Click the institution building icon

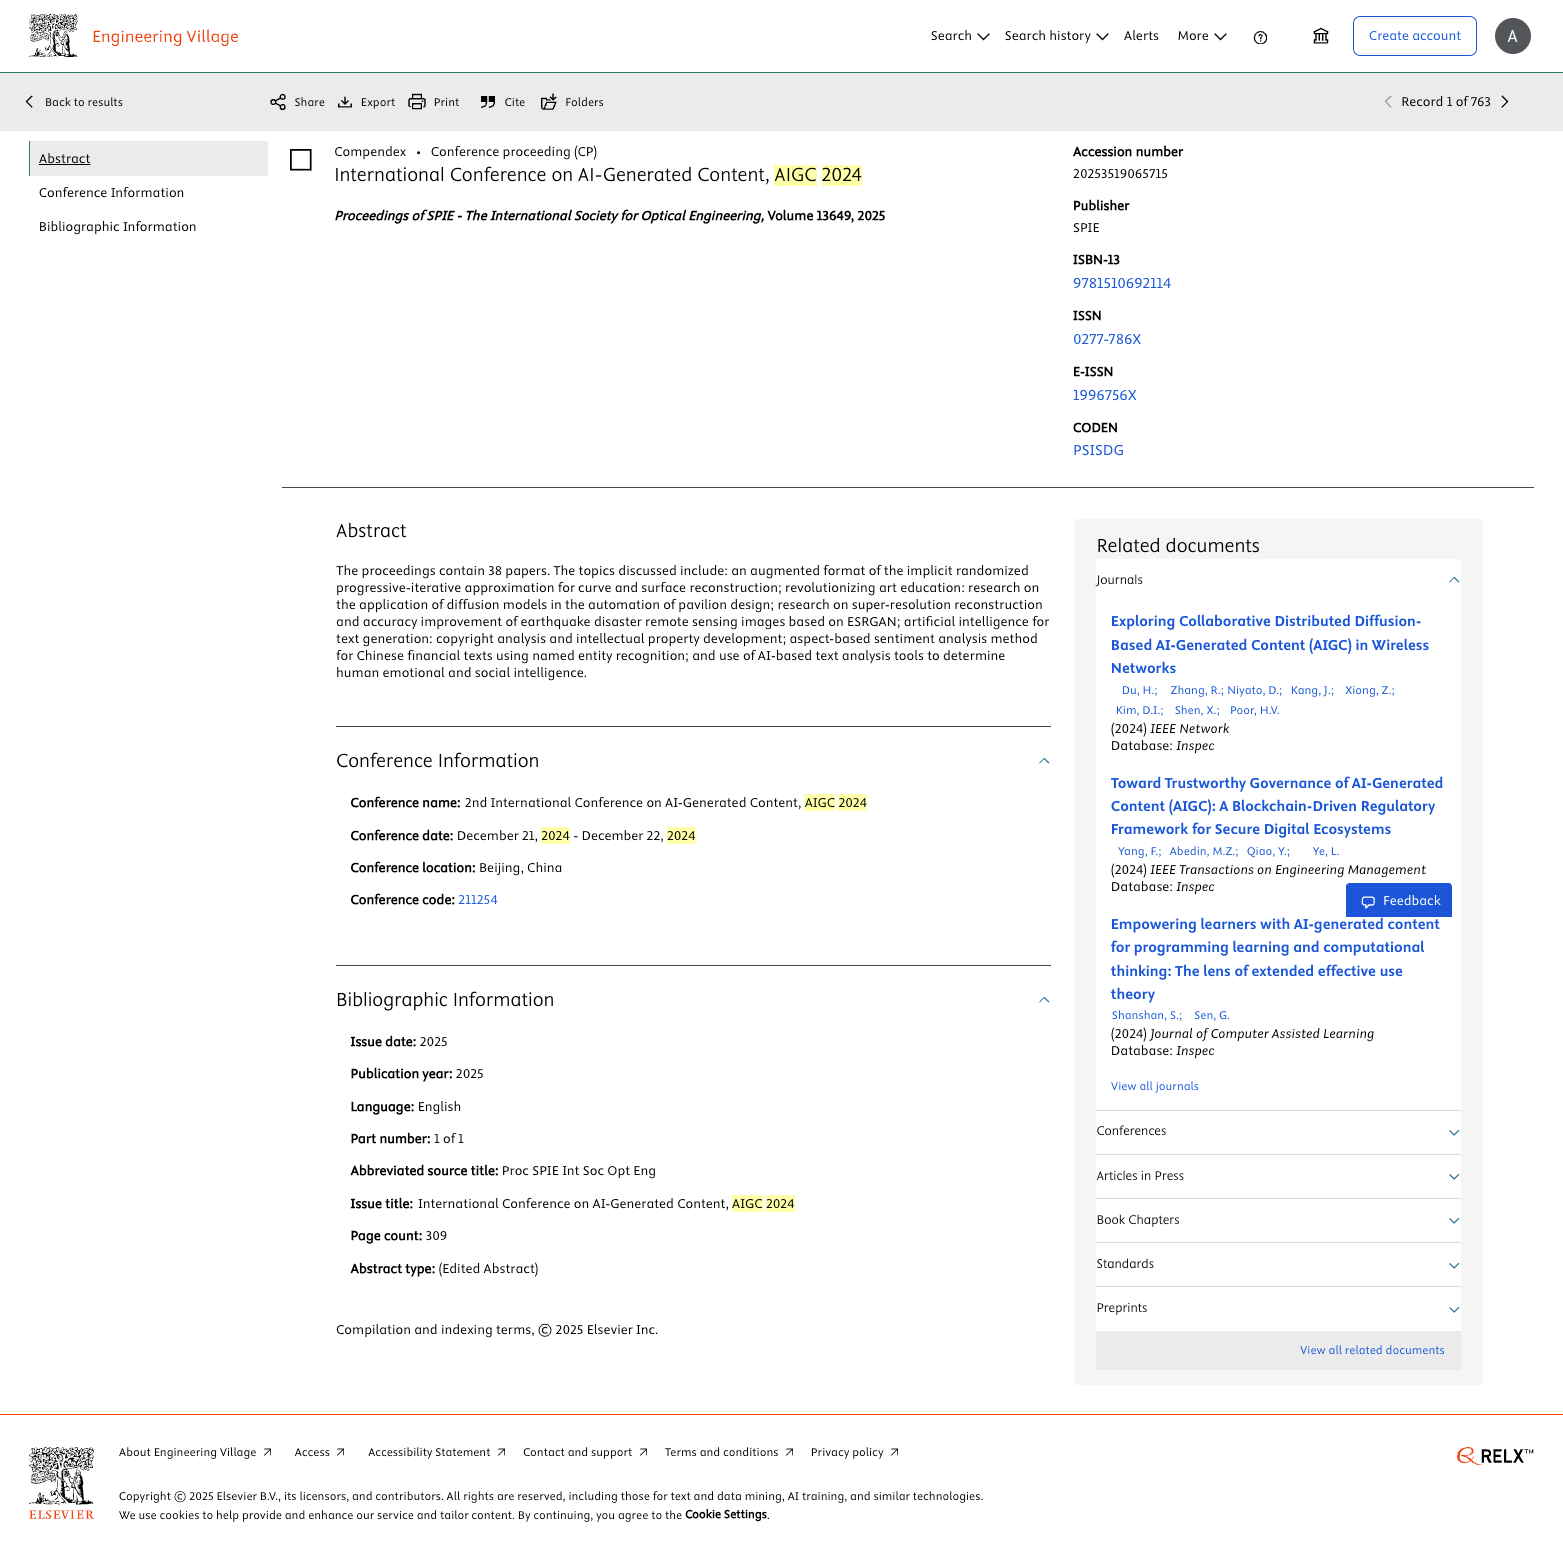point(1321,36)
